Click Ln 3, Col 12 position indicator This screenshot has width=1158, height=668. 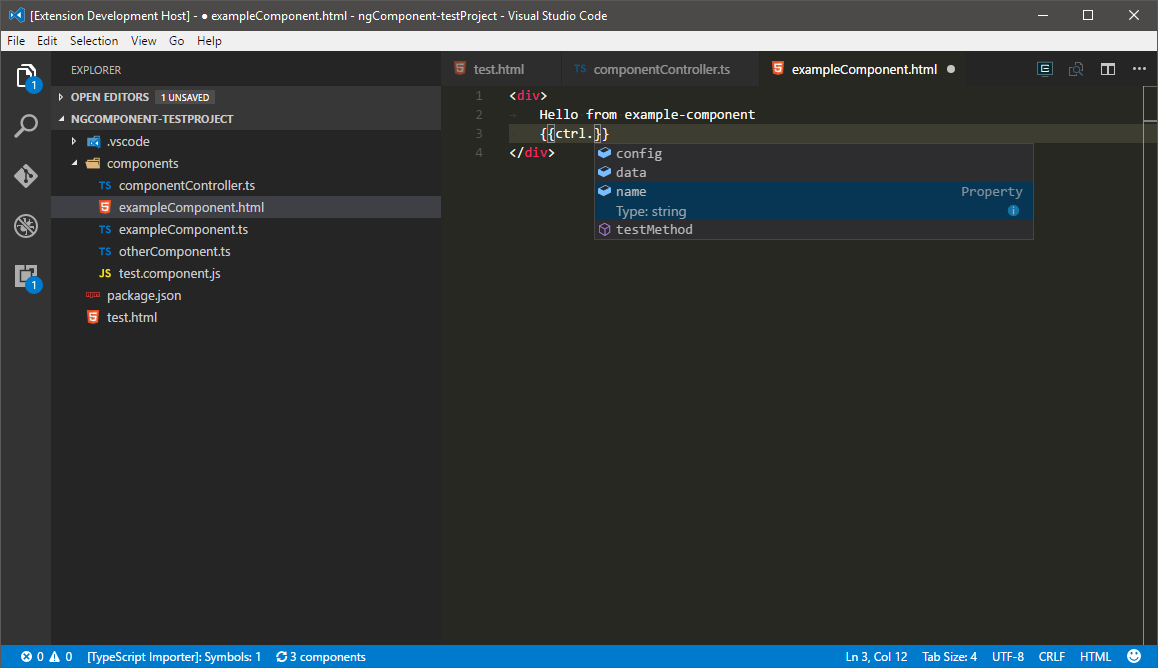click(876, 656)
